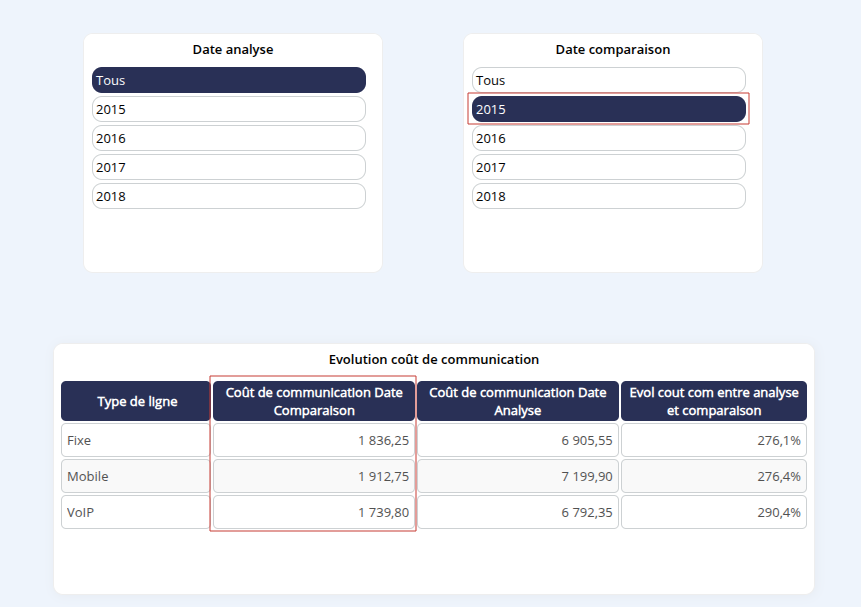Click 2015 in Date comparaison slicer

[x=609, y=109]
